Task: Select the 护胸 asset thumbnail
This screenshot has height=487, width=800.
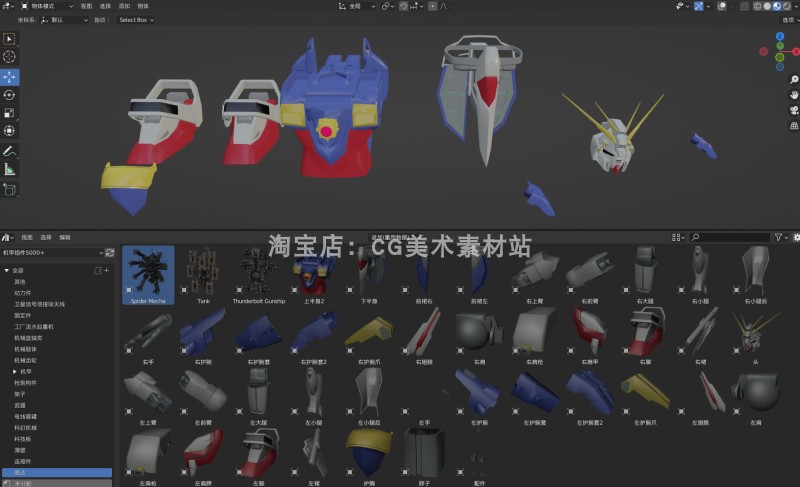Action: click(x=369, y=457)
